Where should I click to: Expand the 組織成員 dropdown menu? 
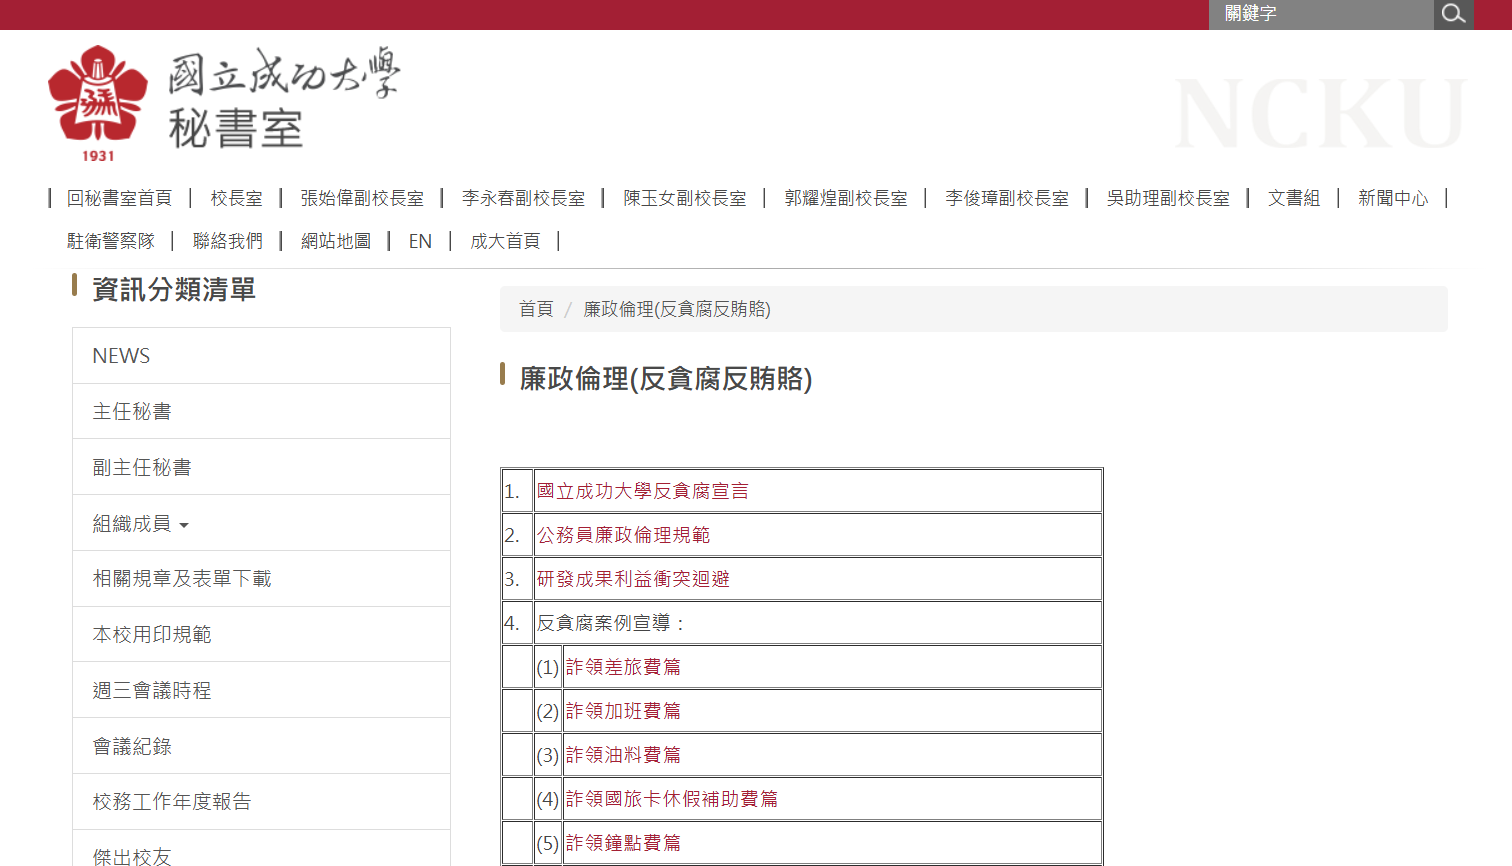pos(141,523)
